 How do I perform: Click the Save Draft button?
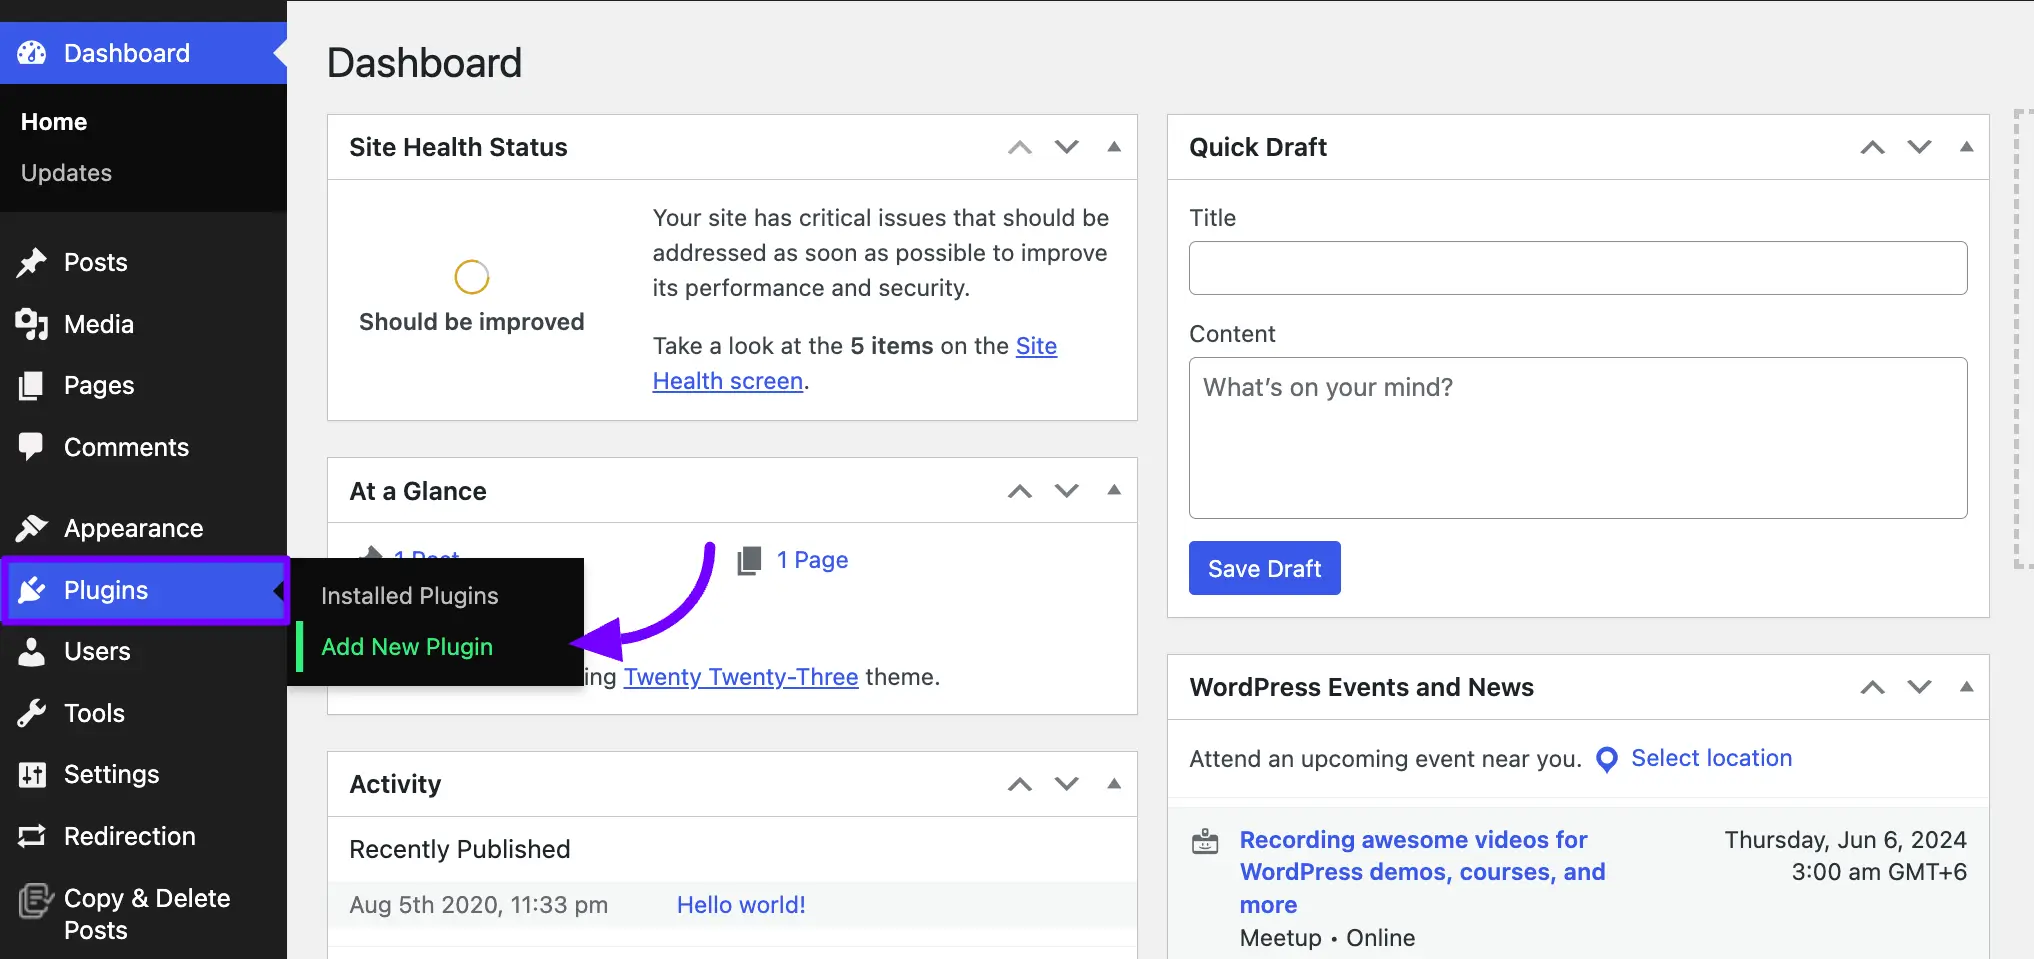[x=1264, y=568]
